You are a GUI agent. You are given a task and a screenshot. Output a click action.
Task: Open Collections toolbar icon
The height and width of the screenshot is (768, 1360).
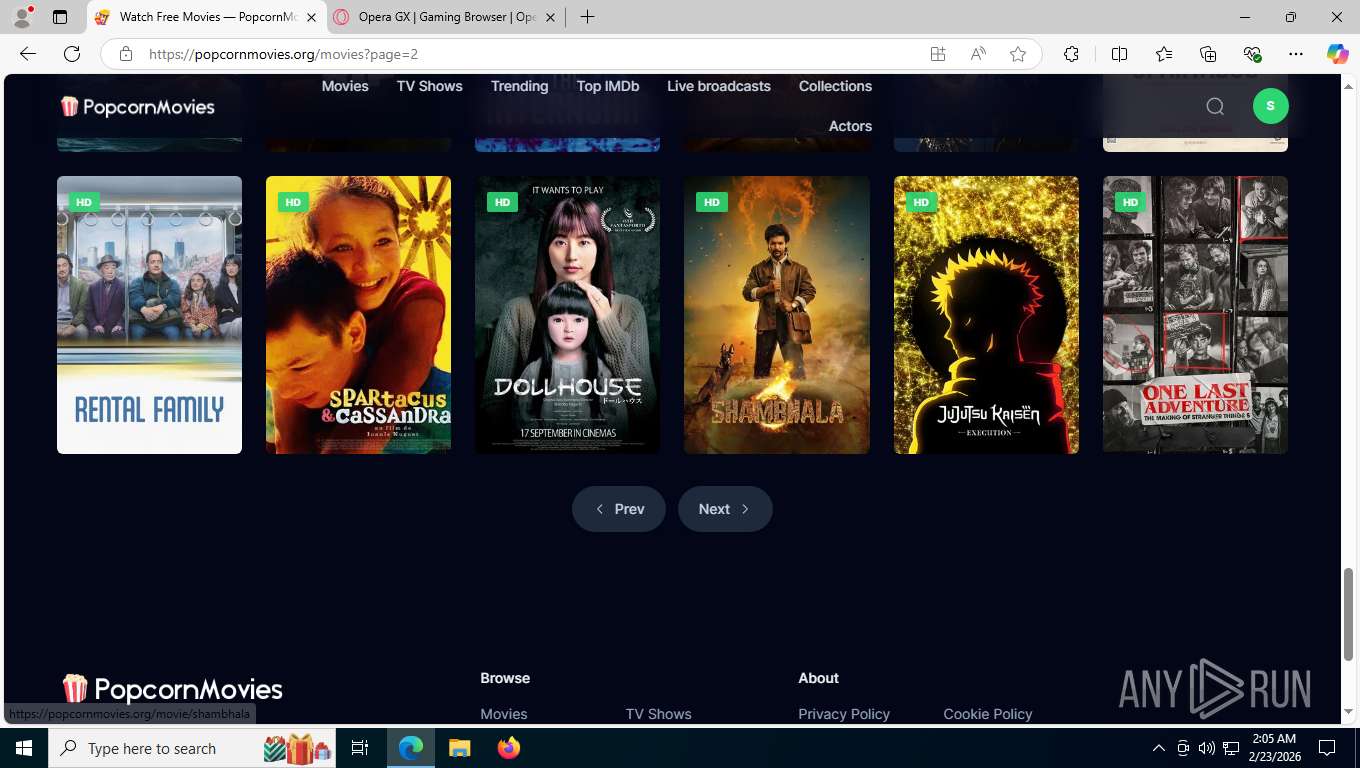click(1208, 54)
